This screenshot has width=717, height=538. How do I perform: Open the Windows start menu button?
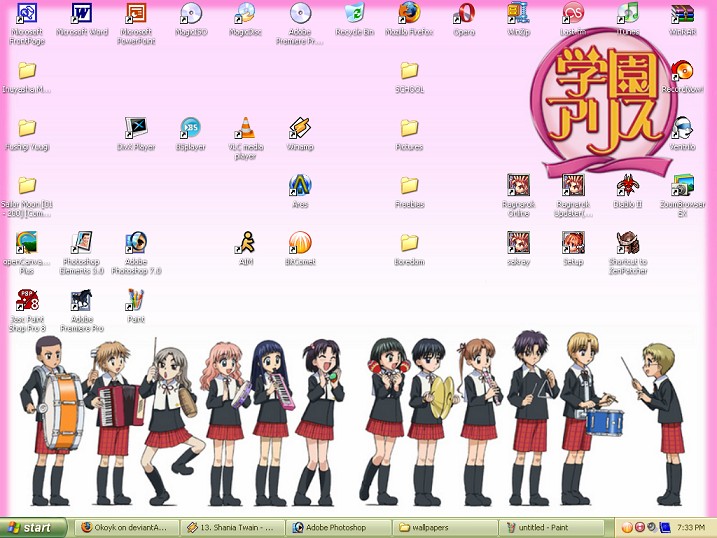[x=33, y=528]
